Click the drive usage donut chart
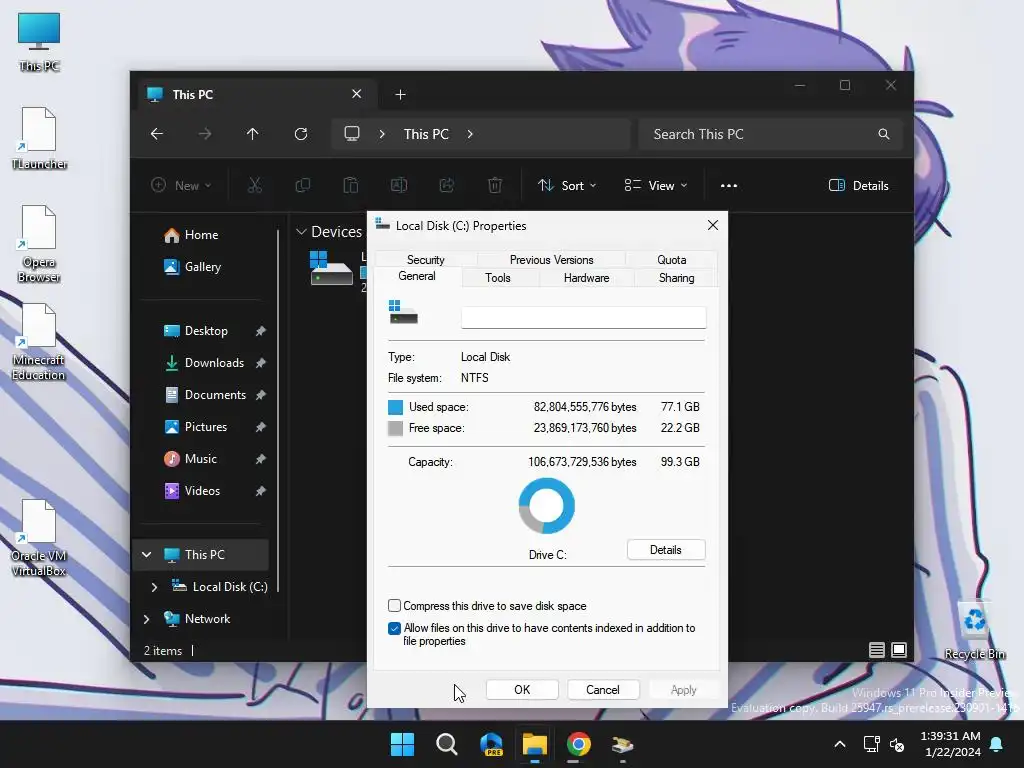 pos(547,506)
